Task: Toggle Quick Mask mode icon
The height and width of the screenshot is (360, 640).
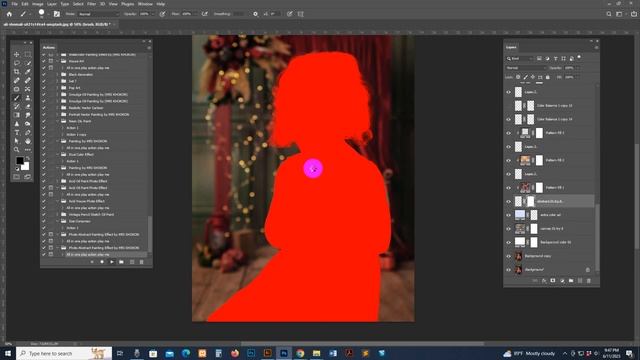Action: (x=16, y=177)
